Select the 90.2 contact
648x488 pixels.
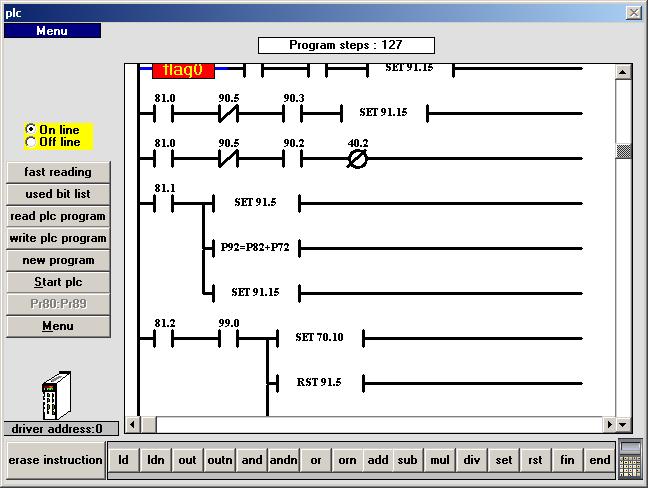click(x=293, y=158)
